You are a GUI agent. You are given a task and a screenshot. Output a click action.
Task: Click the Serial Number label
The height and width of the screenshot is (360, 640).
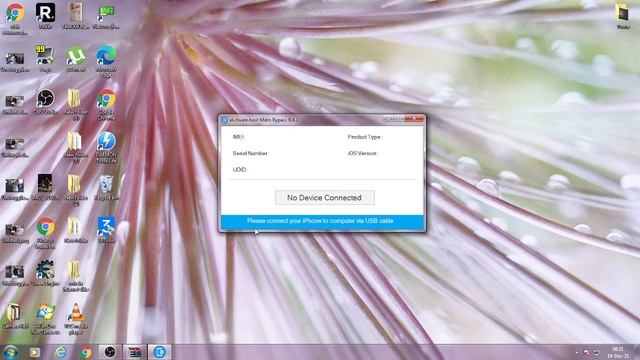click(x=250, y=153)
